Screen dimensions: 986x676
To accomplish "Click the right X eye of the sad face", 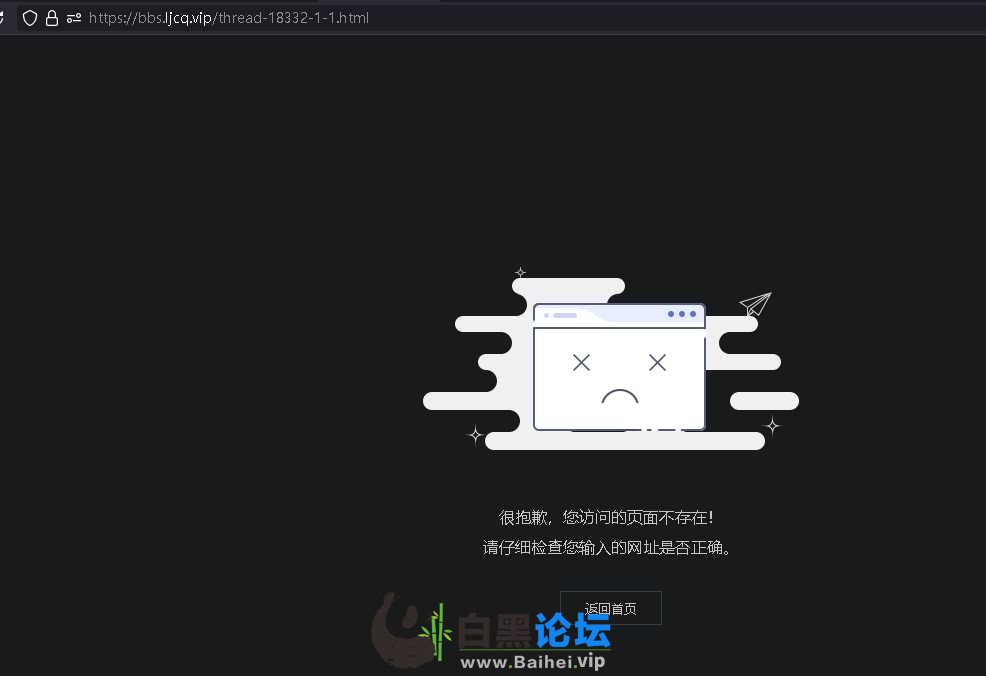I will [x=657, y=362].
